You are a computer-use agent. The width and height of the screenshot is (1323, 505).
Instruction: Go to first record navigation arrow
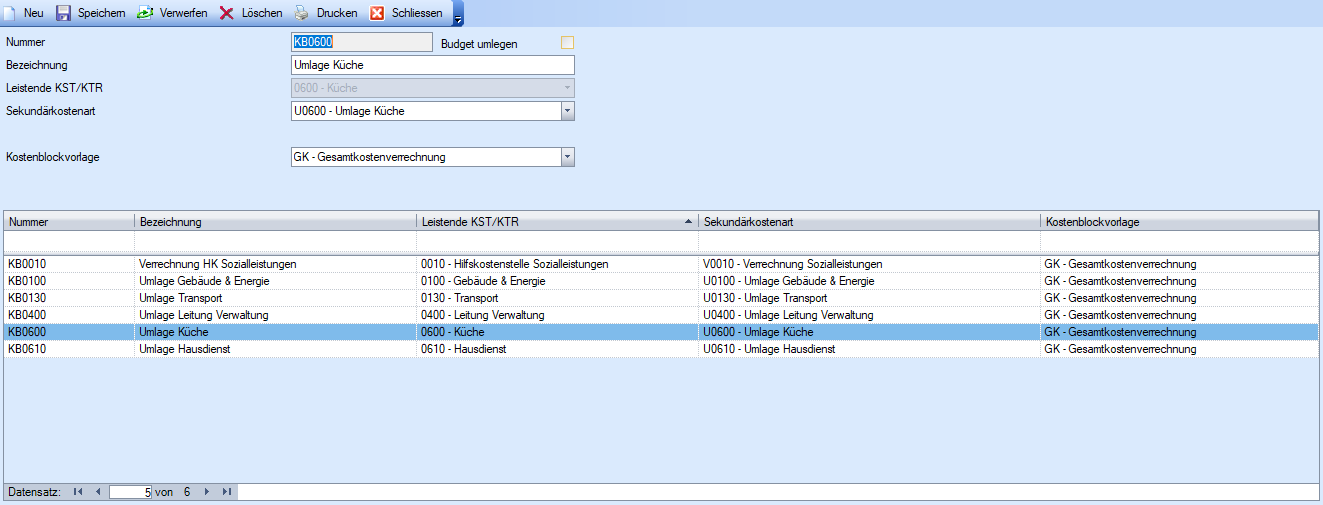tap(78, 492)
